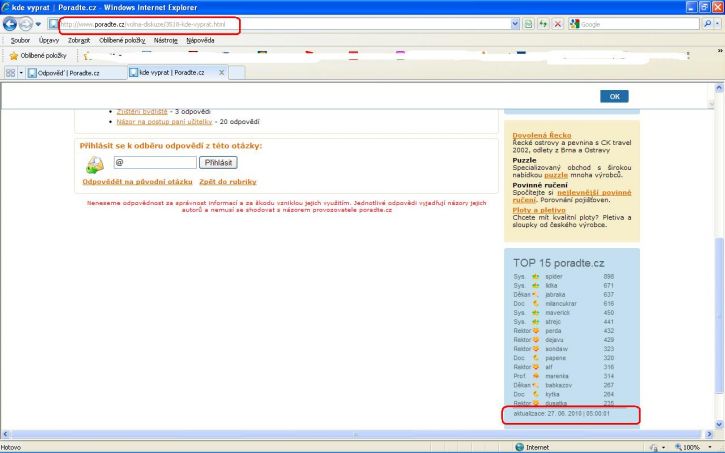Click user lidka in TOP 15
The height and width of the screenshot is (453, 725).
coord(551,285)
